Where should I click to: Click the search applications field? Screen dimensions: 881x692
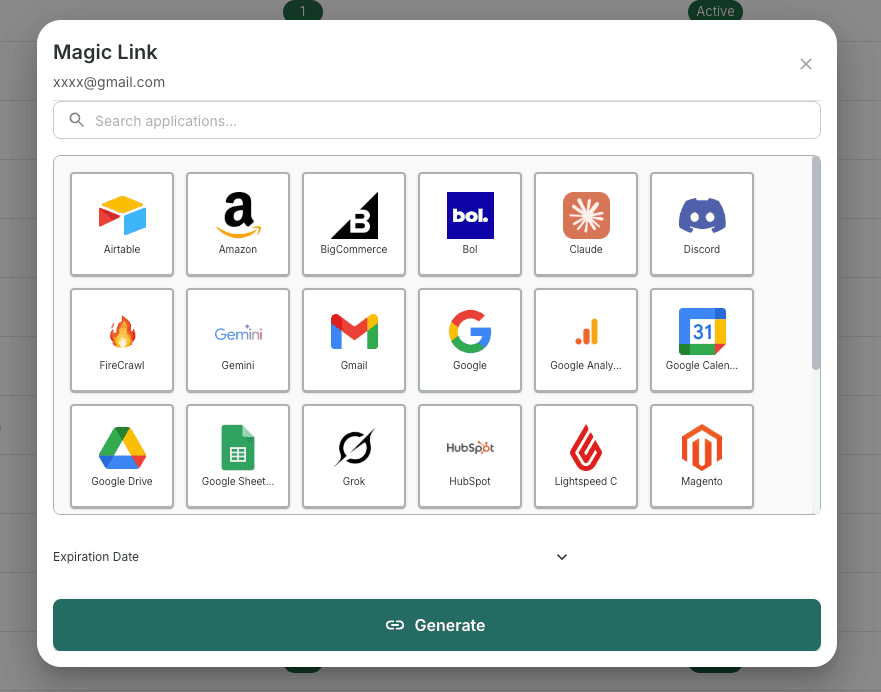click(x=437, y=119)
